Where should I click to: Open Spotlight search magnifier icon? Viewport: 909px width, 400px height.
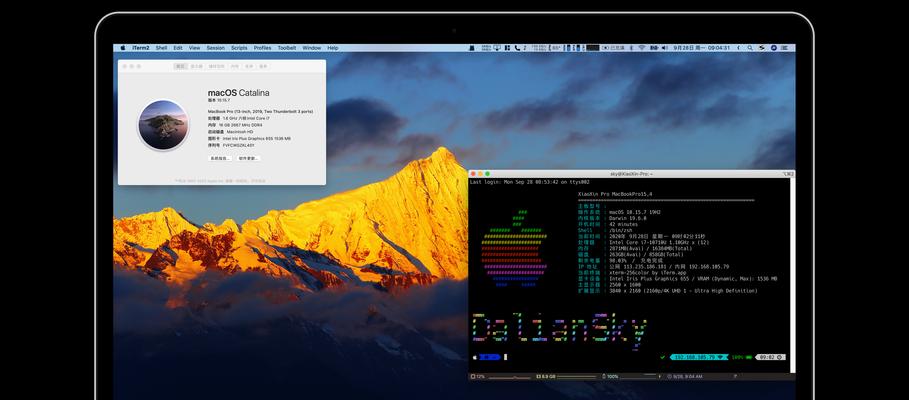click(750, 48)
